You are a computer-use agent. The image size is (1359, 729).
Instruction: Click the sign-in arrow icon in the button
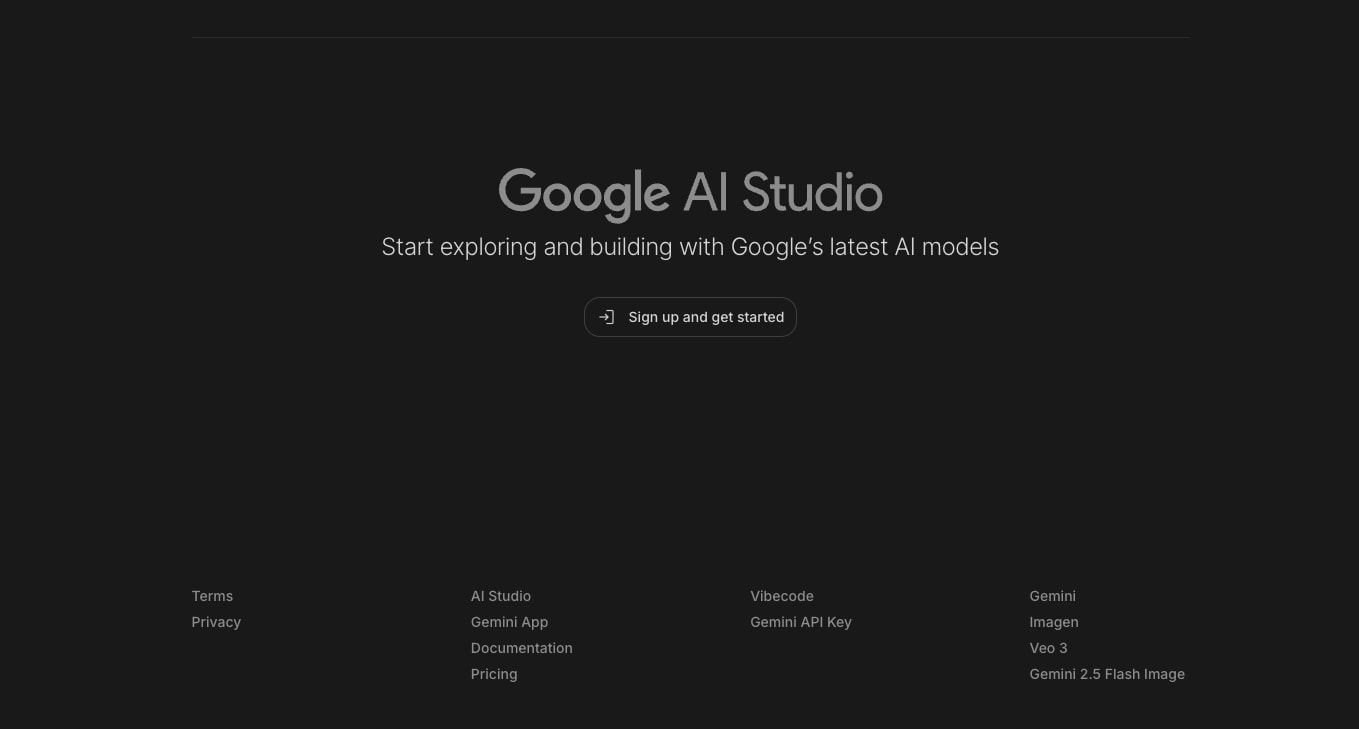(606, 317)
